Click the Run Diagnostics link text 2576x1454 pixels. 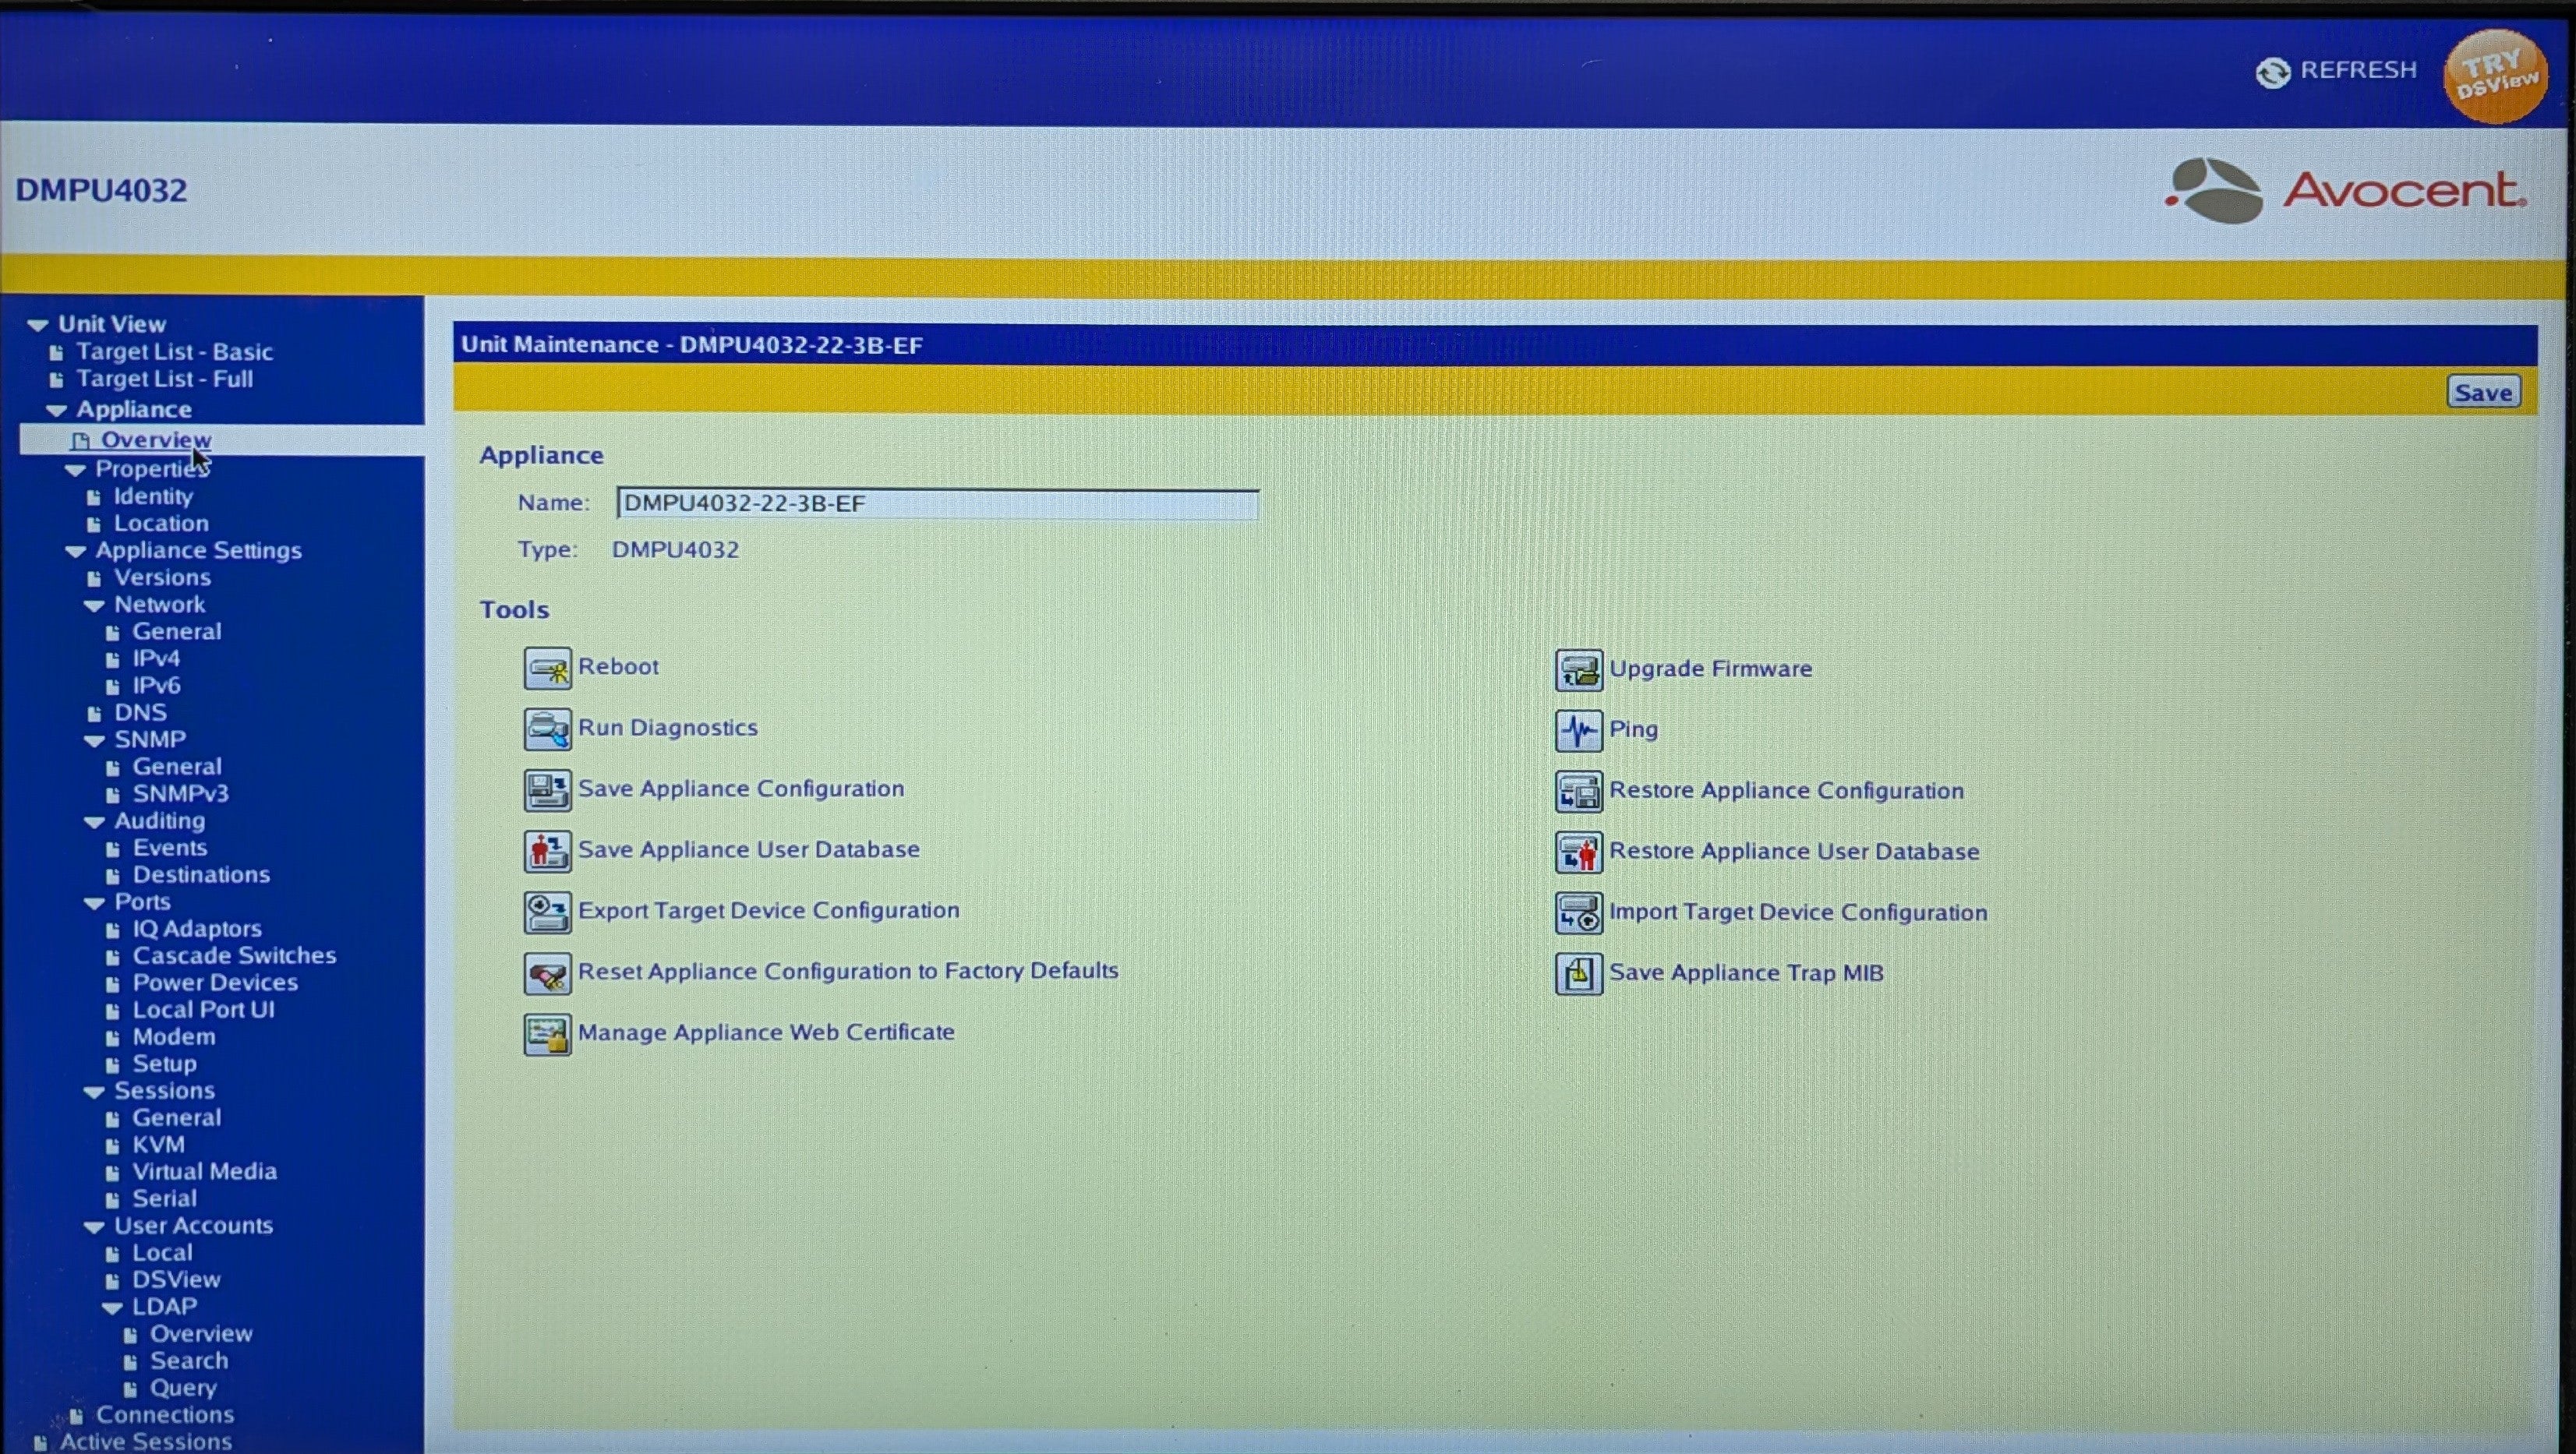(668, 728)
